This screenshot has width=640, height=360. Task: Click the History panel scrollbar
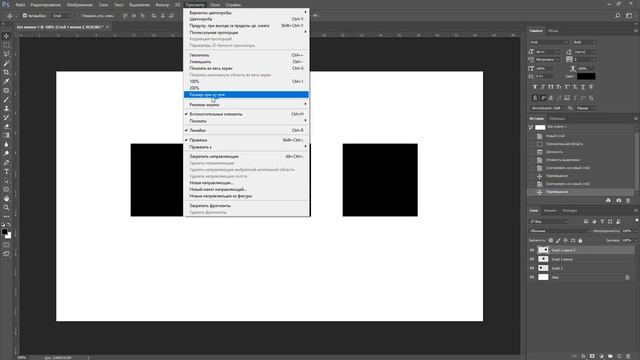[x=636, y=161]
